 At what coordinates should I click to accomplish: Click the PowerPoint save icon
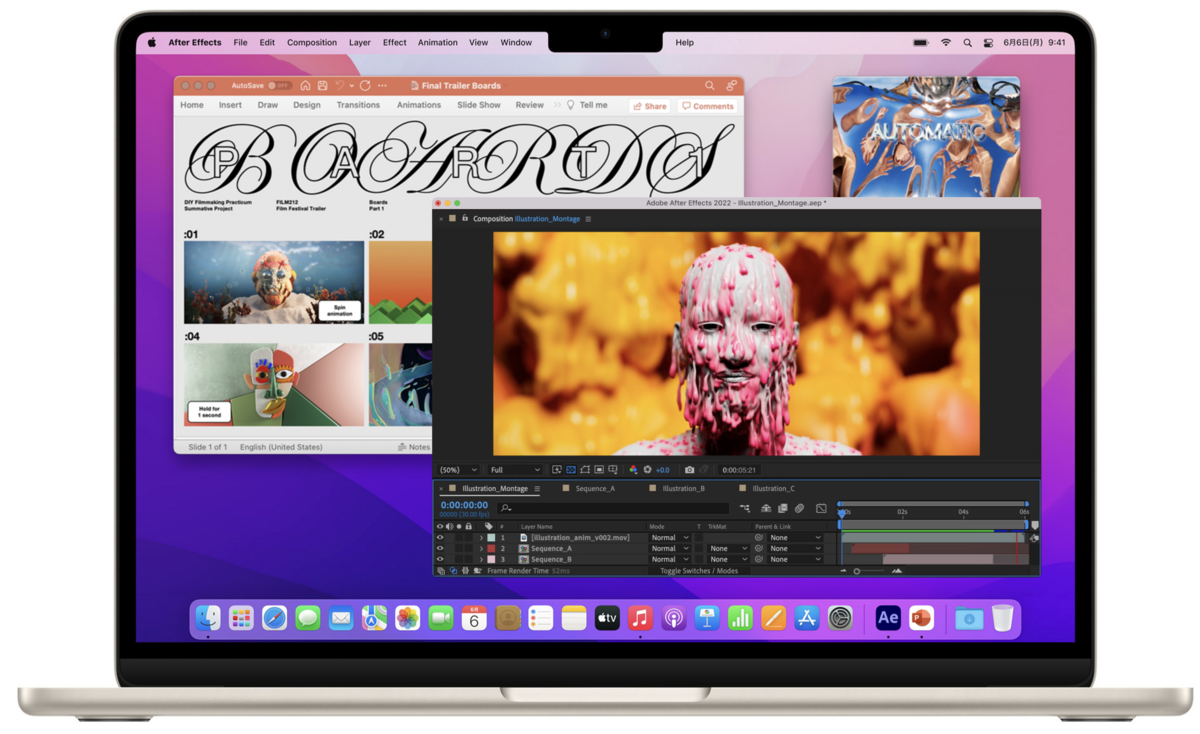coord(322,86)
